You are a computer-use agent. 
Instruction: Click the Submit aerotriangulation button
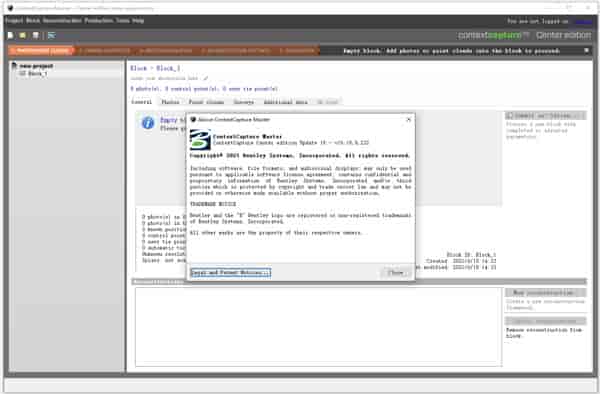[x=545, y=116]
